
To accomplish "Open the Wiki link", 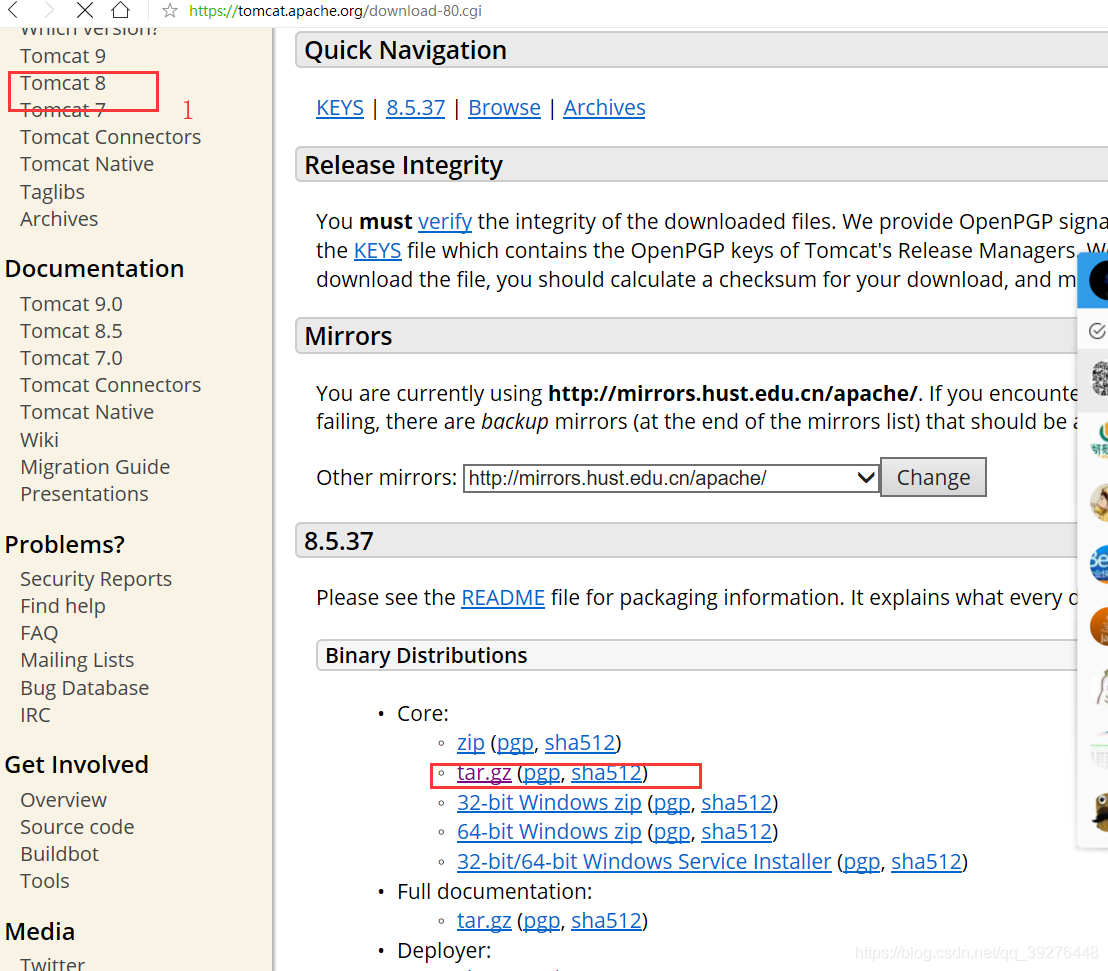I will 40,440.
